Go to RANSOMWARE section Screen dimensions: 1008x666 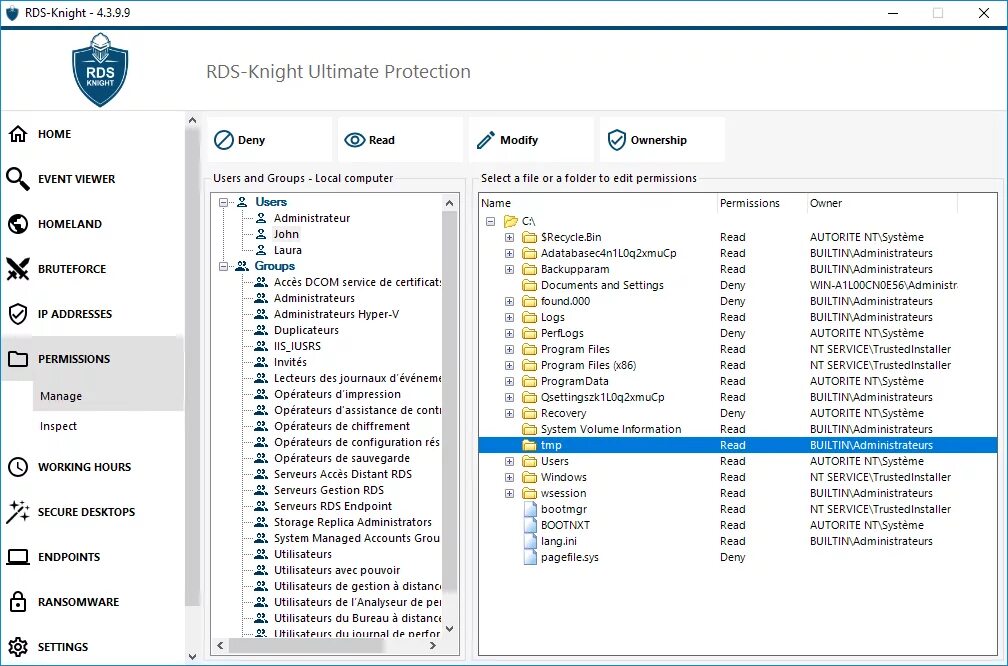[78, 602]
